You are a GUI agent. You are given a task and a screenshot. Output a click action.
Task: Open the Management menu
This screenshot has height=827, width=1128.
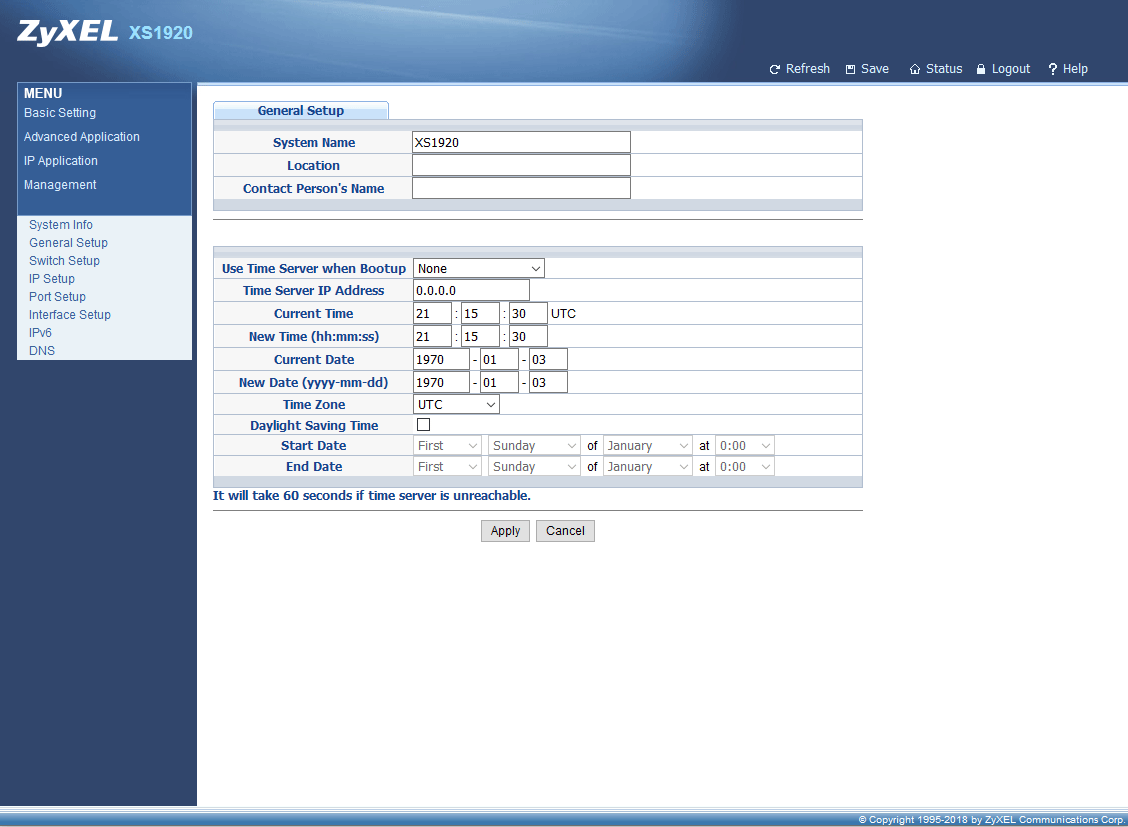[x=60, y=185]
